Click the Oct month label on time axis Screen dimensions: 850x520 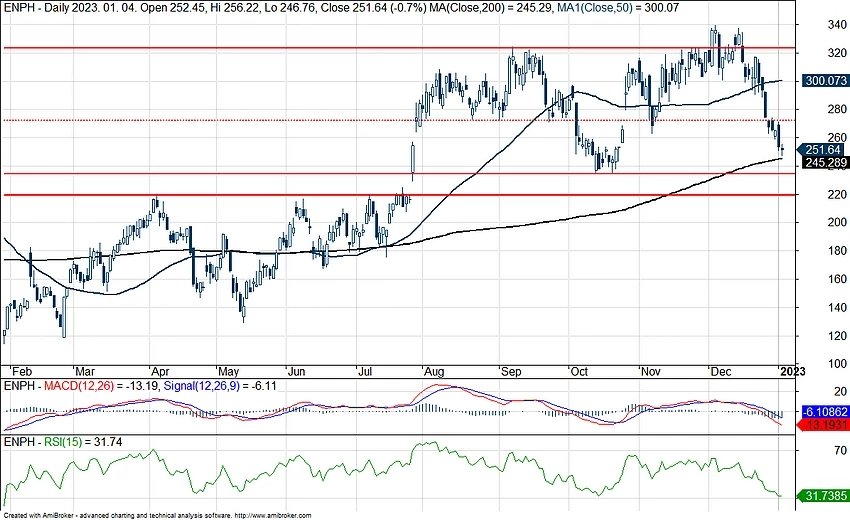coord(579,372)
